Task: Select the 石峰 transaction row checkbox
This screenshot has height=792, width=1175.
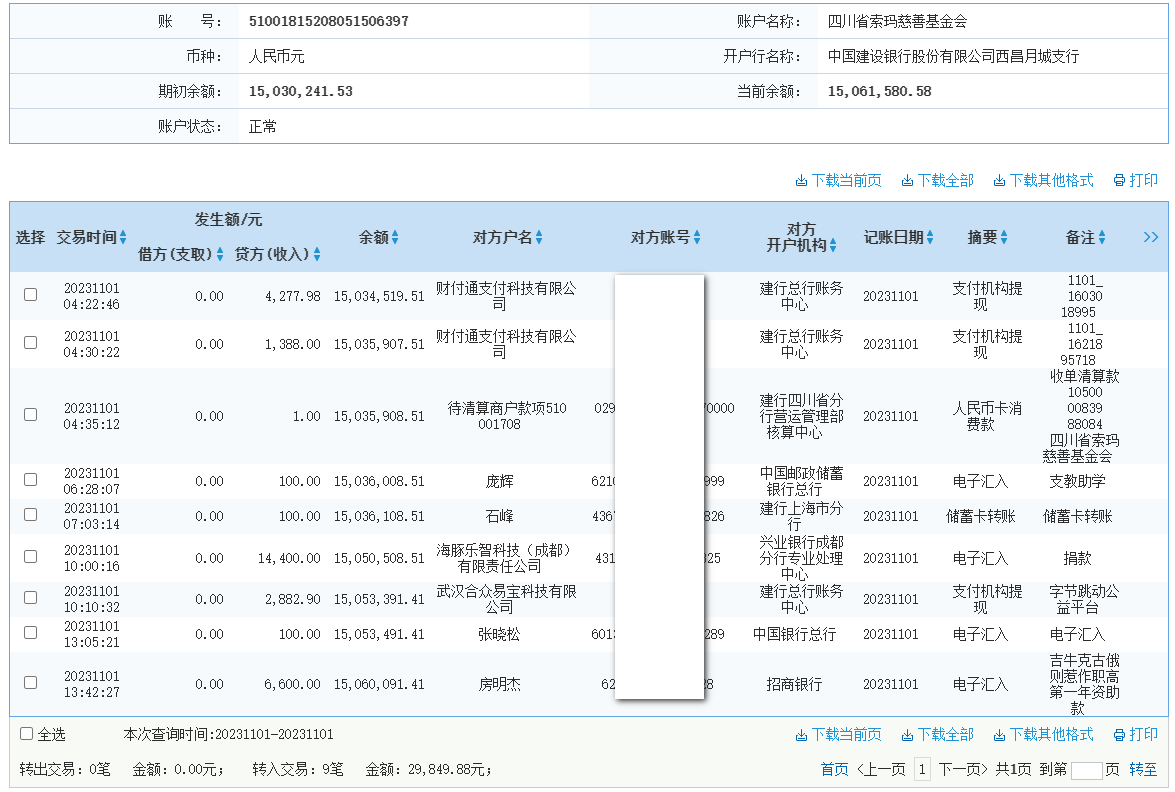Action: click(x=31, y=515)
